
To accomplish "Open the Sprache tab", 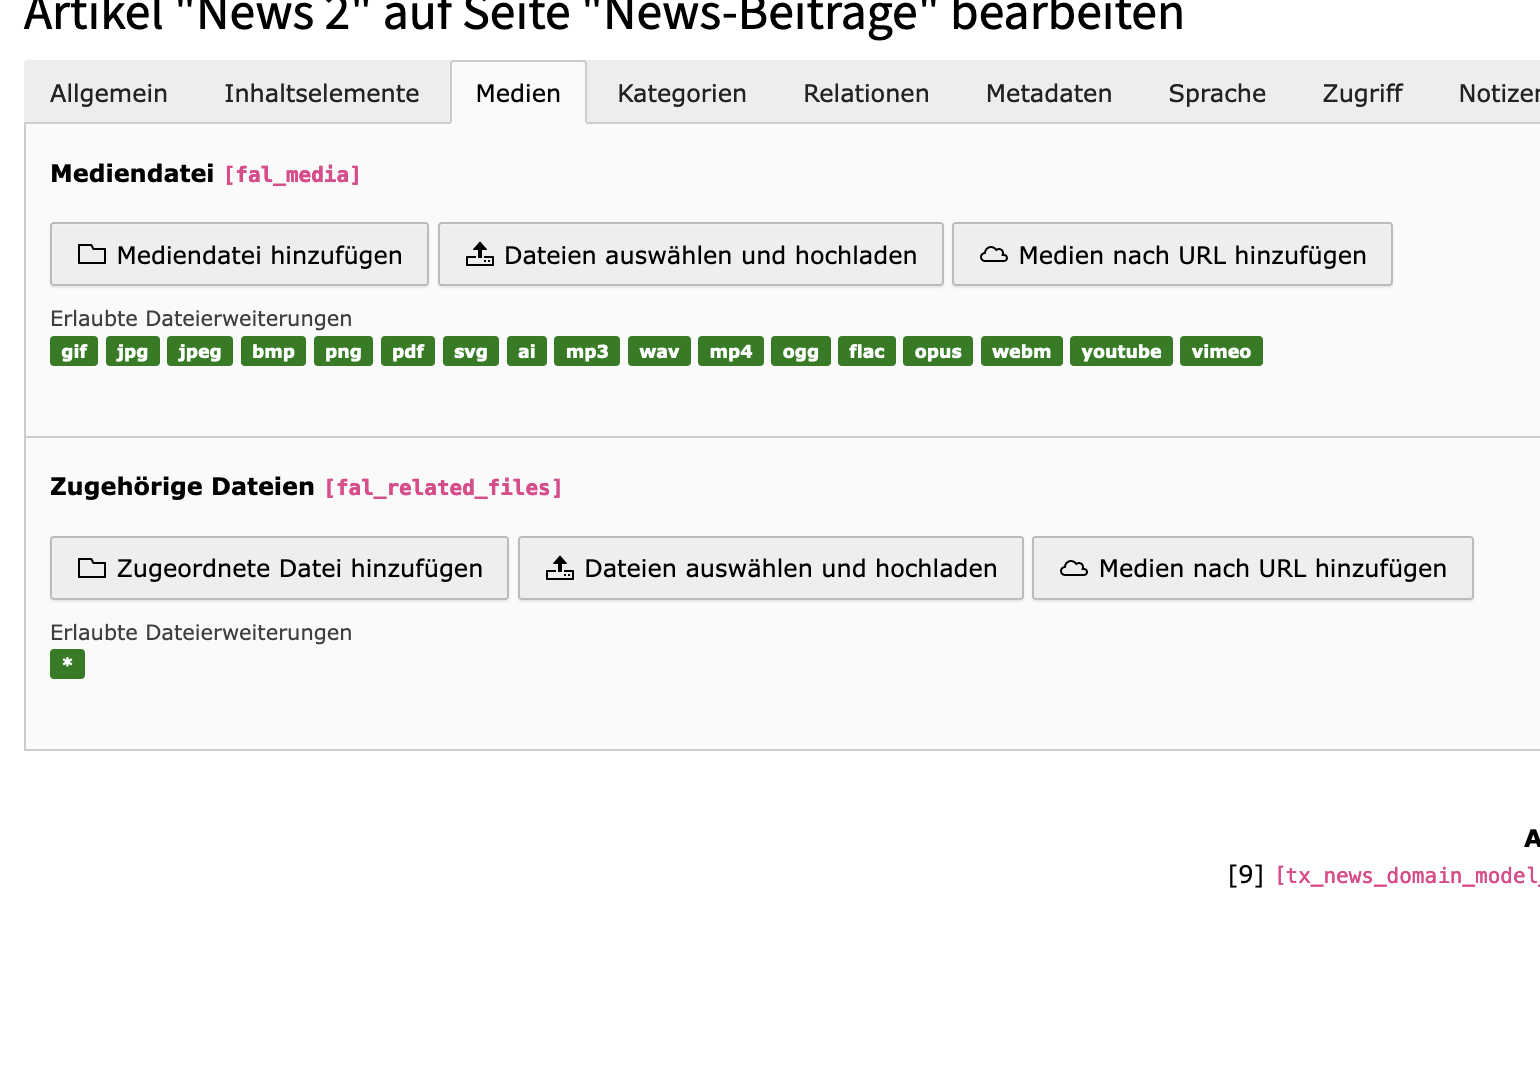I will (1217, 93).
